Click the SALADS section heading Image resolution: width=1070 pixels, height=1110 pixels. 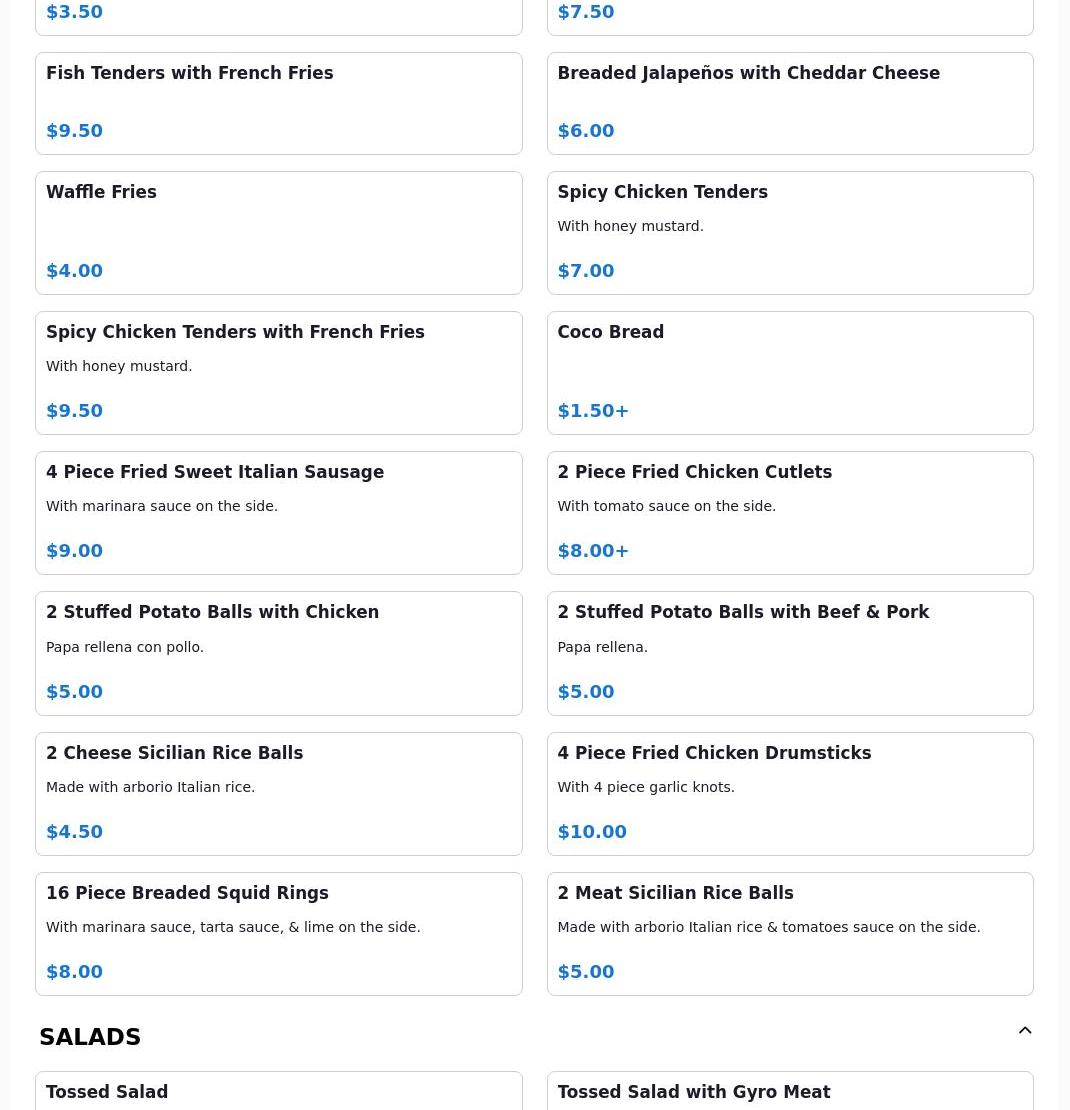90,1037
